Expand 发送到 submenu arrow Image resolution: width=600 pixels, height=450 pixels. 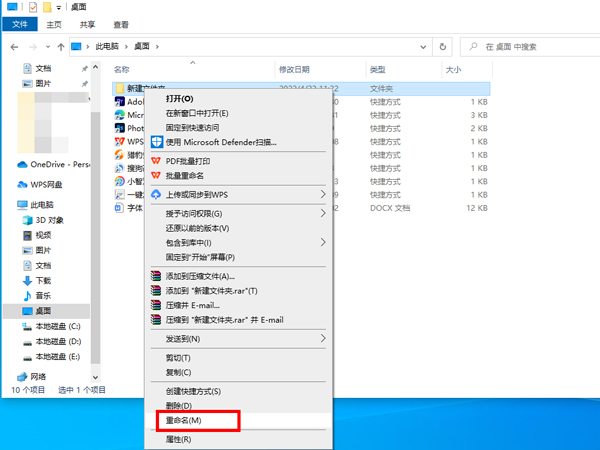click(323, 338)
